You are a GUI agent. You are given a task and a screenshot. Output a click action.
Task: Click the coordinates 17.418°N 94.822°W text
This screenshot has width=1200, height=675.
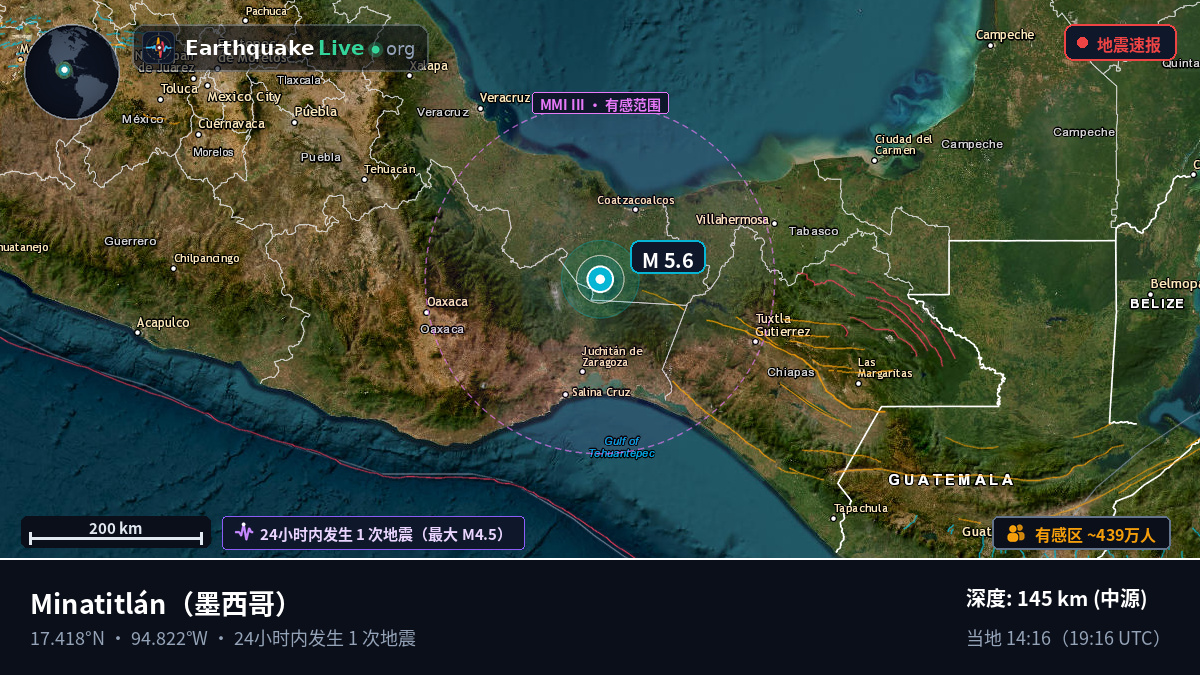point(119,638)
